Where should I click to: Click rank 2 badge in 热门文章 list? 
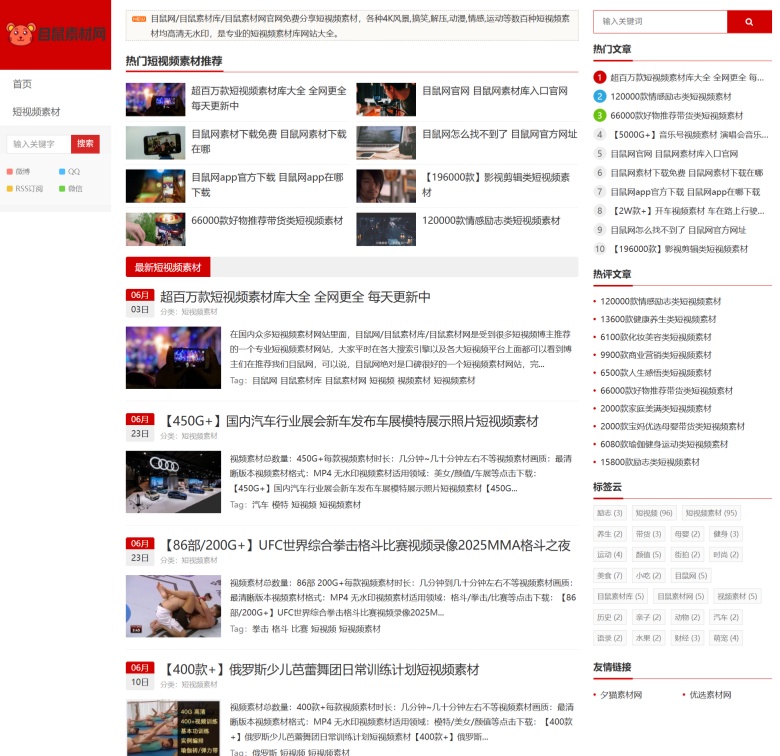[x=599, y=96]
